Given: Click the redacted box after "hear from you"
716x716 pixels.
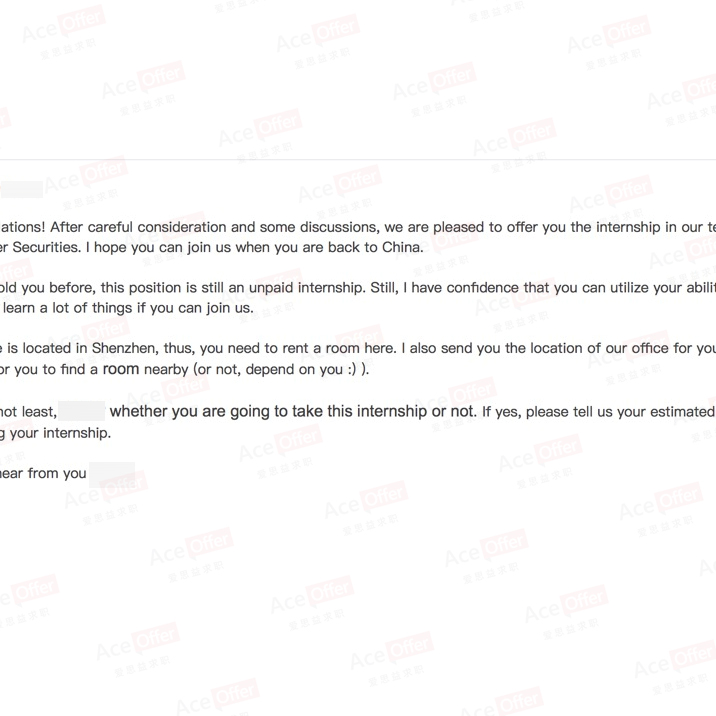Looking at the screenshot, I should tap(112, 474).
